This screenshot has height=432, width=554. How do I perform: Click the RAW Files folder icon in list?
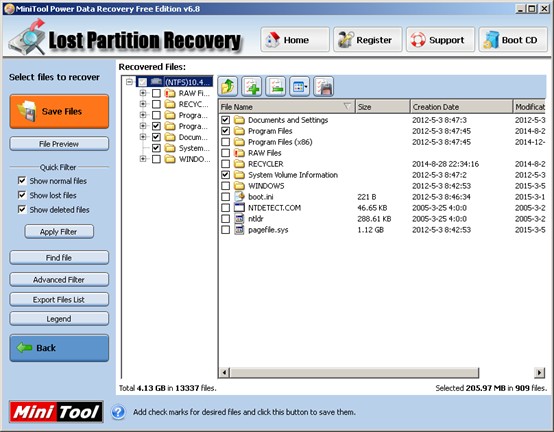(x=239, y=153)
